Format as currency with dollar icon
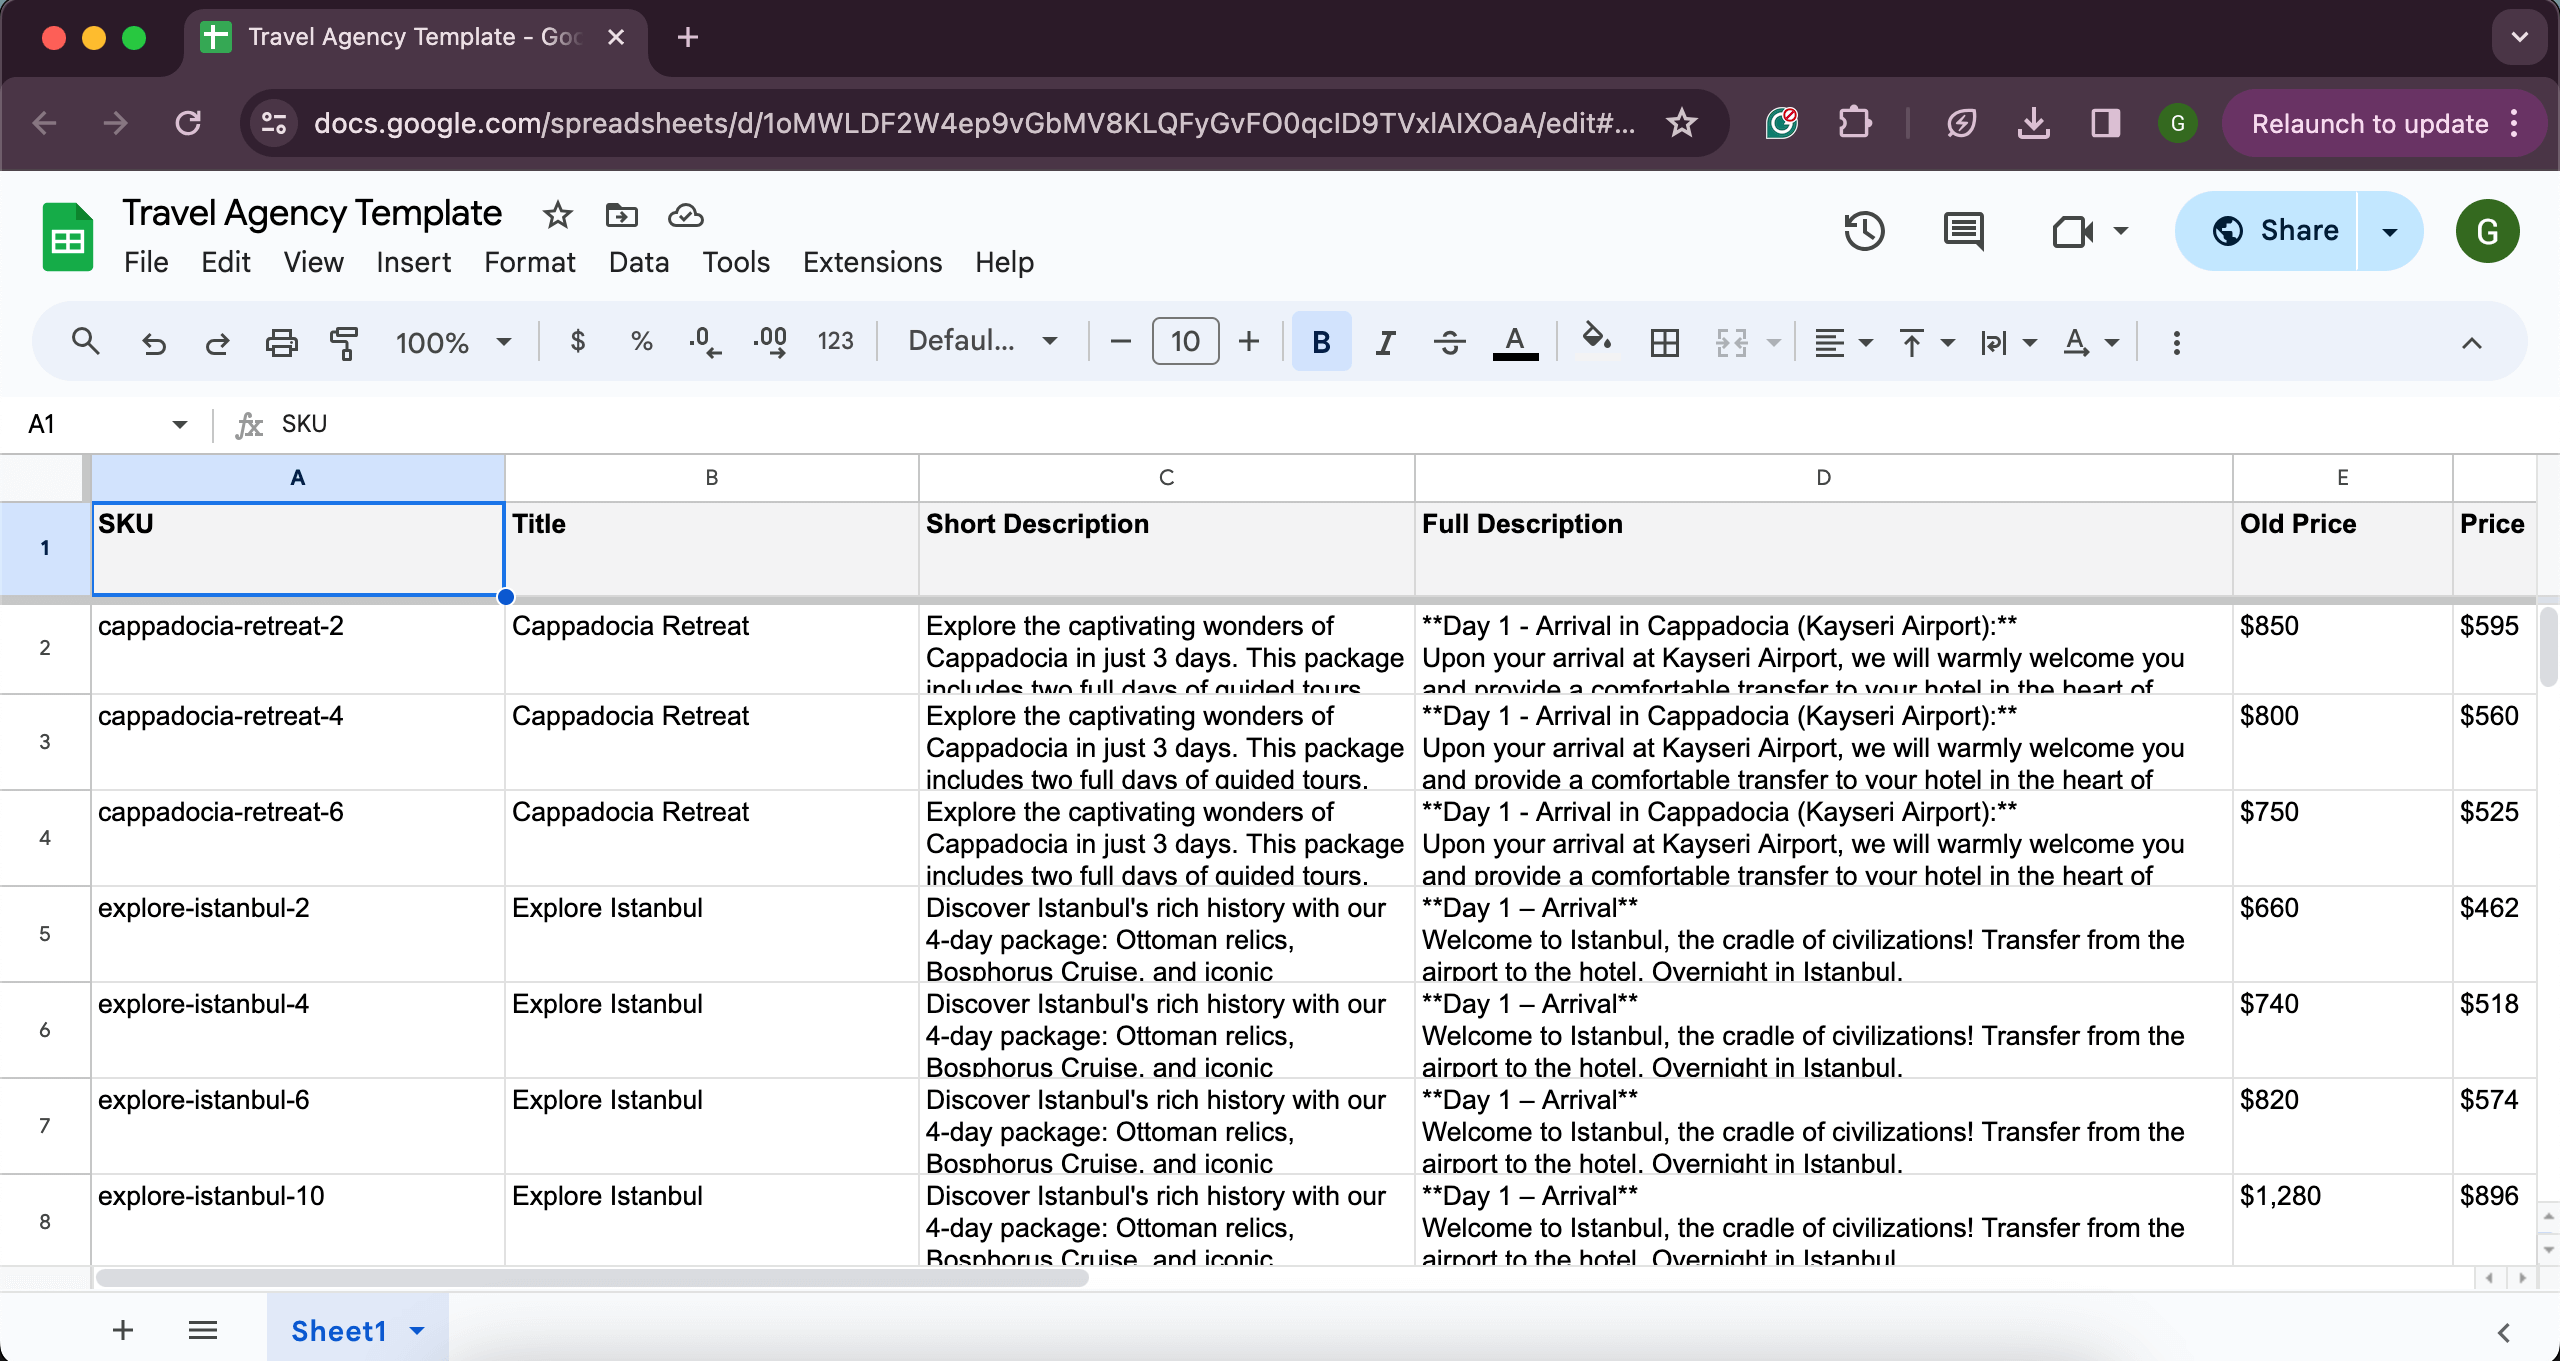This screenshot has height=1361, width=2560. (x=577, y=342)
